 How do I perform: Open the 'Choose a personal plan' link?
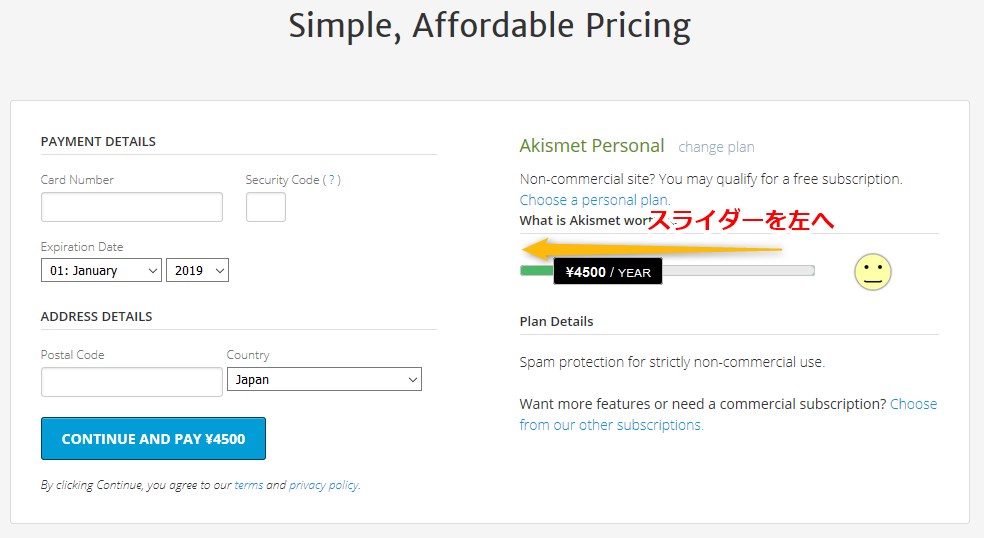(595, 200)
